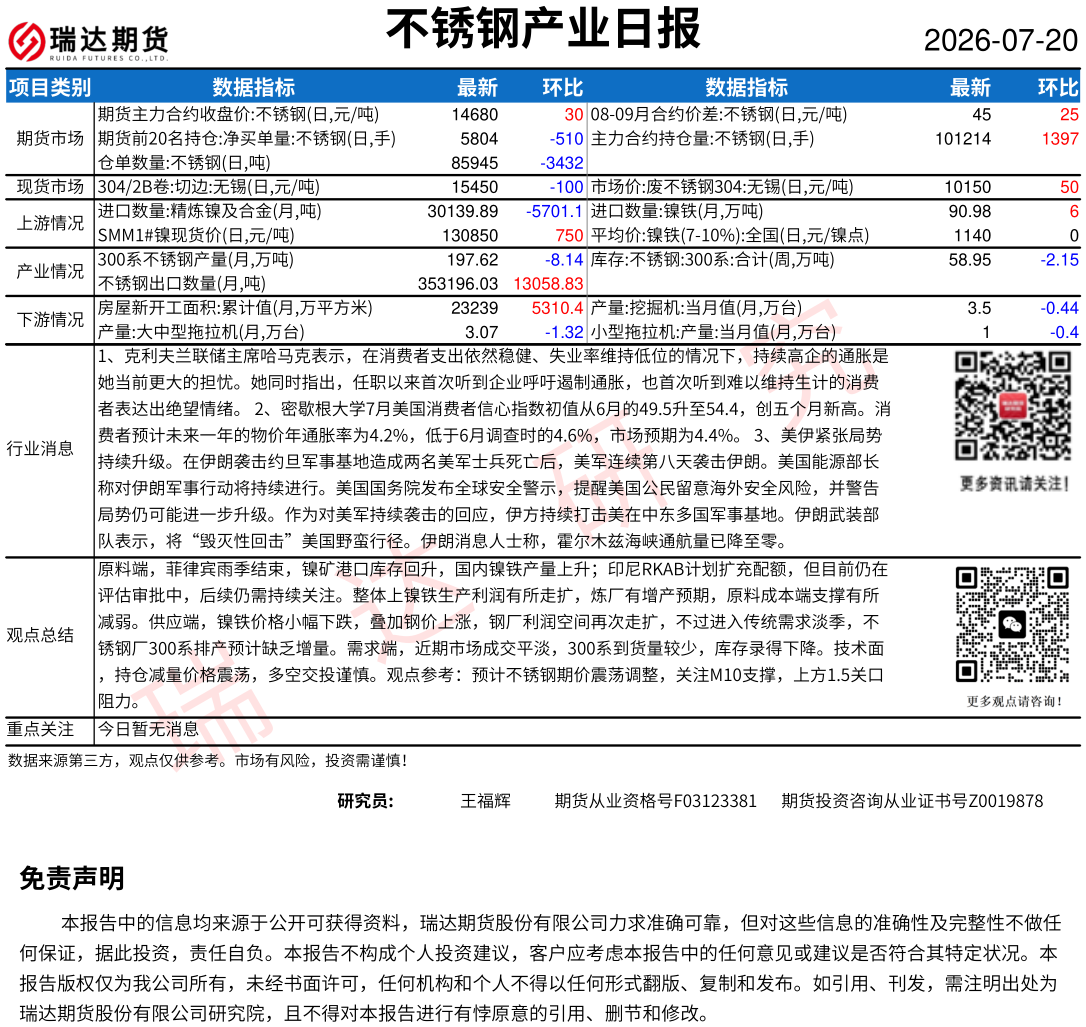Click the Ruida Futures red logo icon
1086x1027 pixels.
pyautogui.click(x=26, y=42)
